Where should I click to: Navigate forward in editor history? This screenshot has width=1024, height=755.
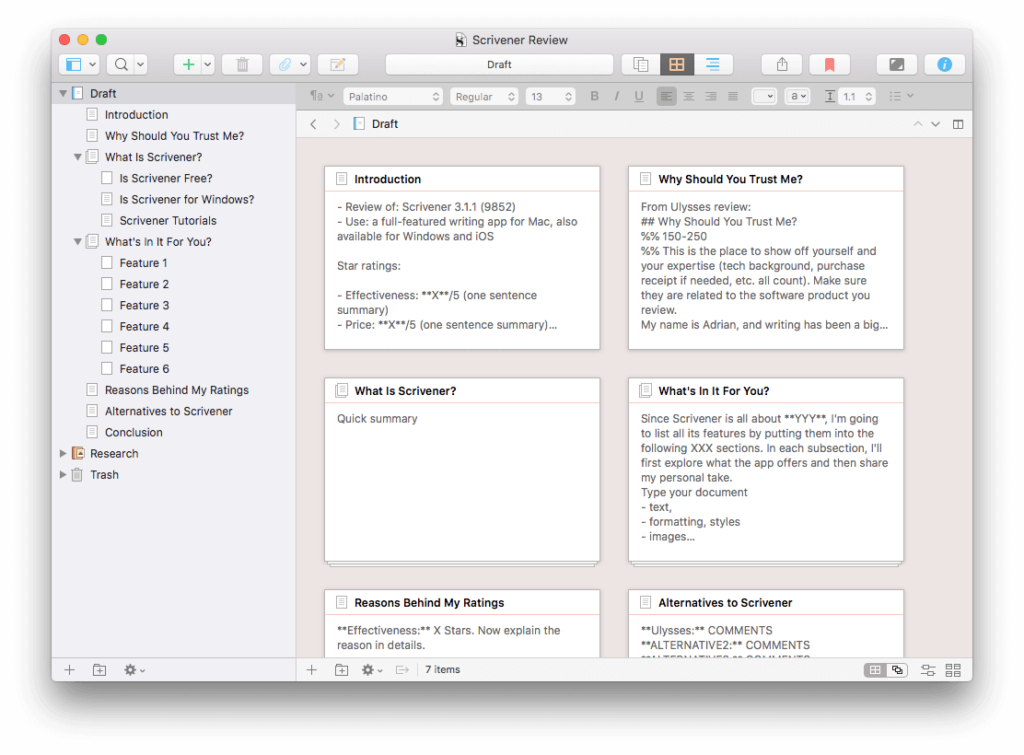coord(336,124)
